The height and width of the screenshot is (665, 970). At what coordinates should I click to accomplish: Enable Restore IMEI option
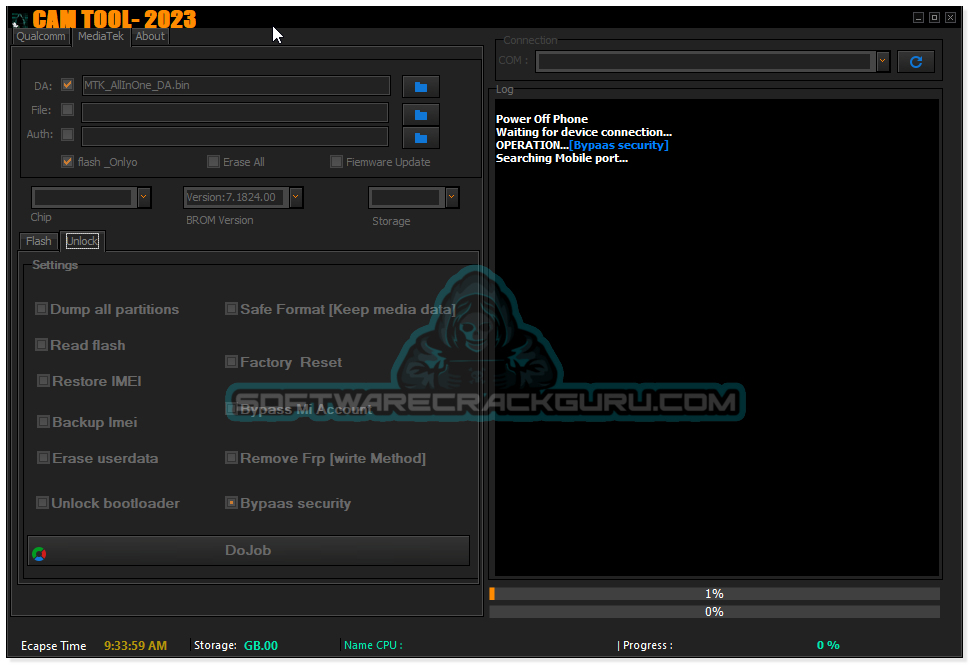click(43, 380)
